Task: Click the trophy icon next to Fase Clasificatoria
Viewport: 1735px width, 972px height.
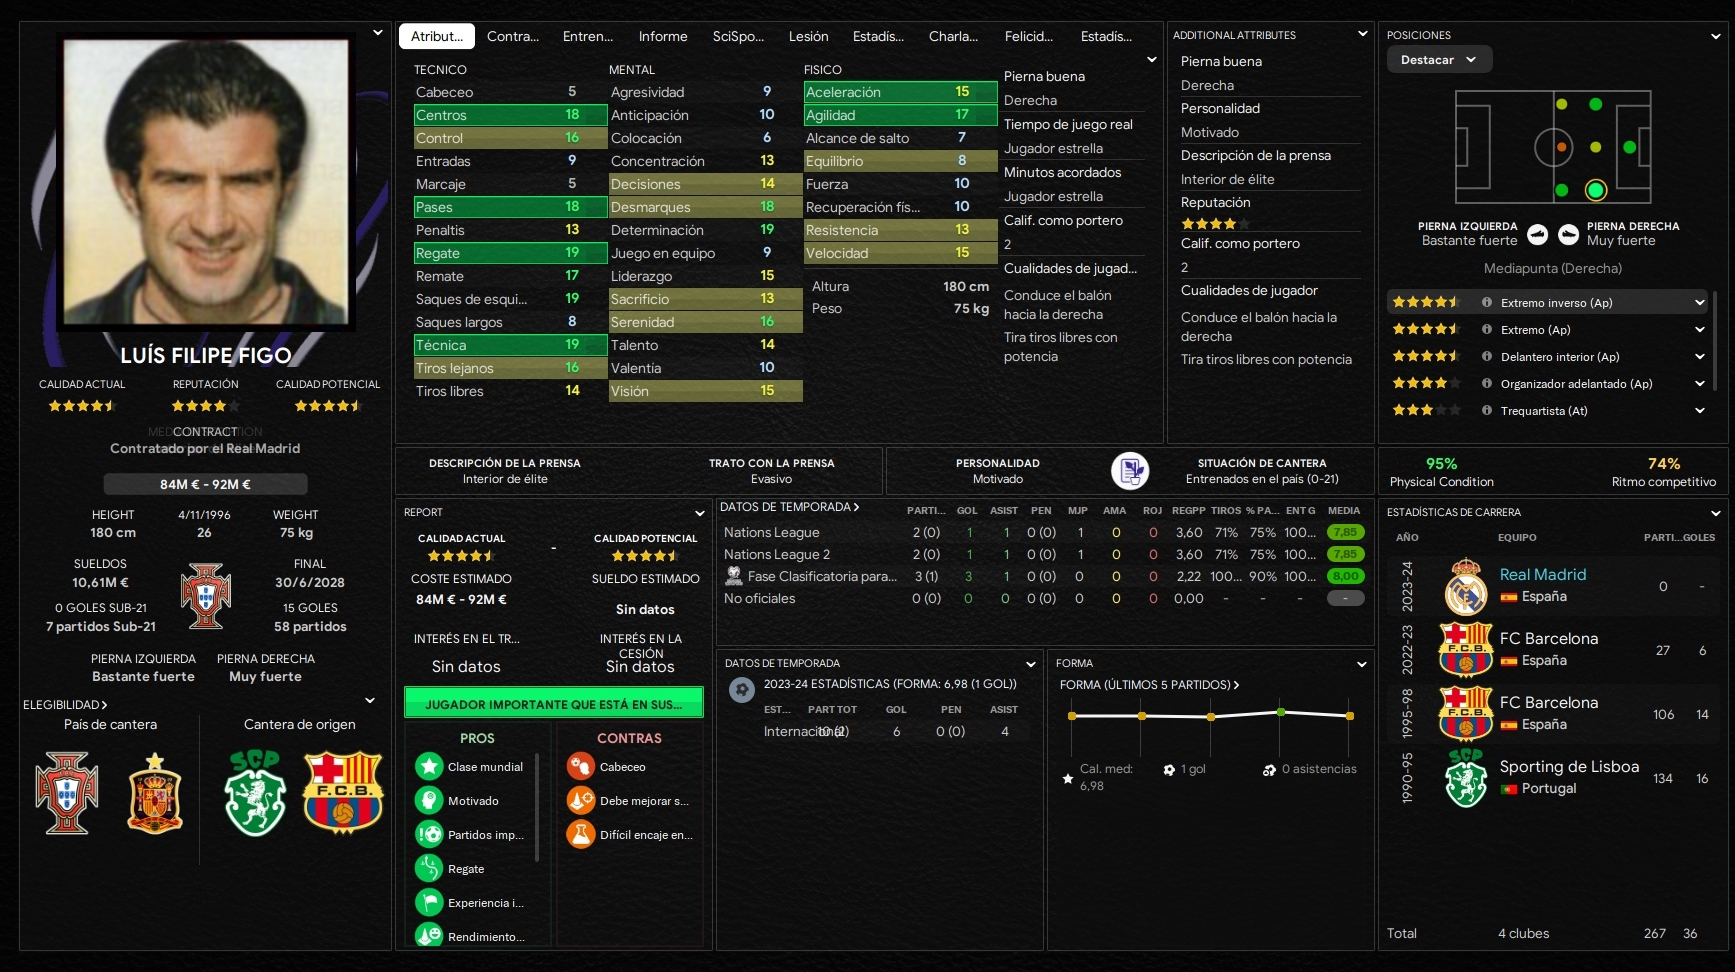Action: (x=734, y=576)
